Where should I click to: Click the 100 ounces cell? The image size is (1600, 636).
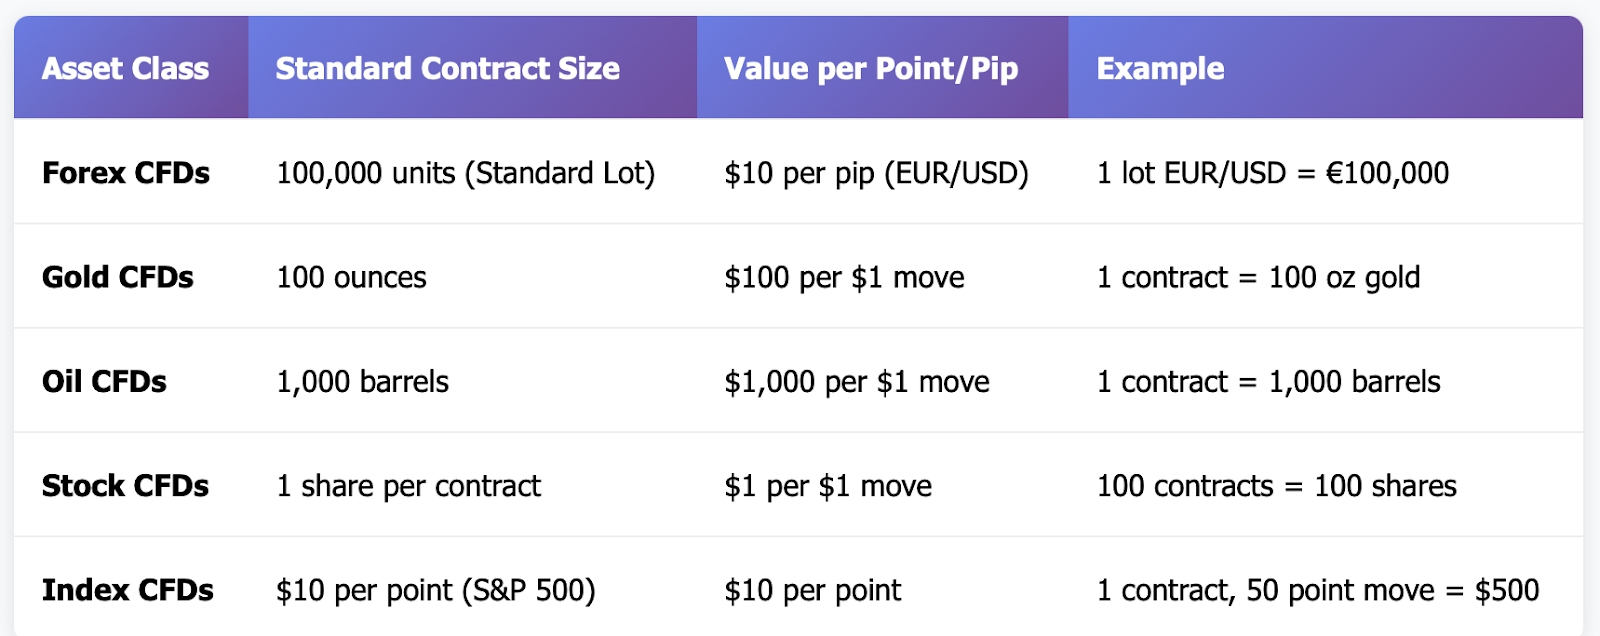[351, 277]
